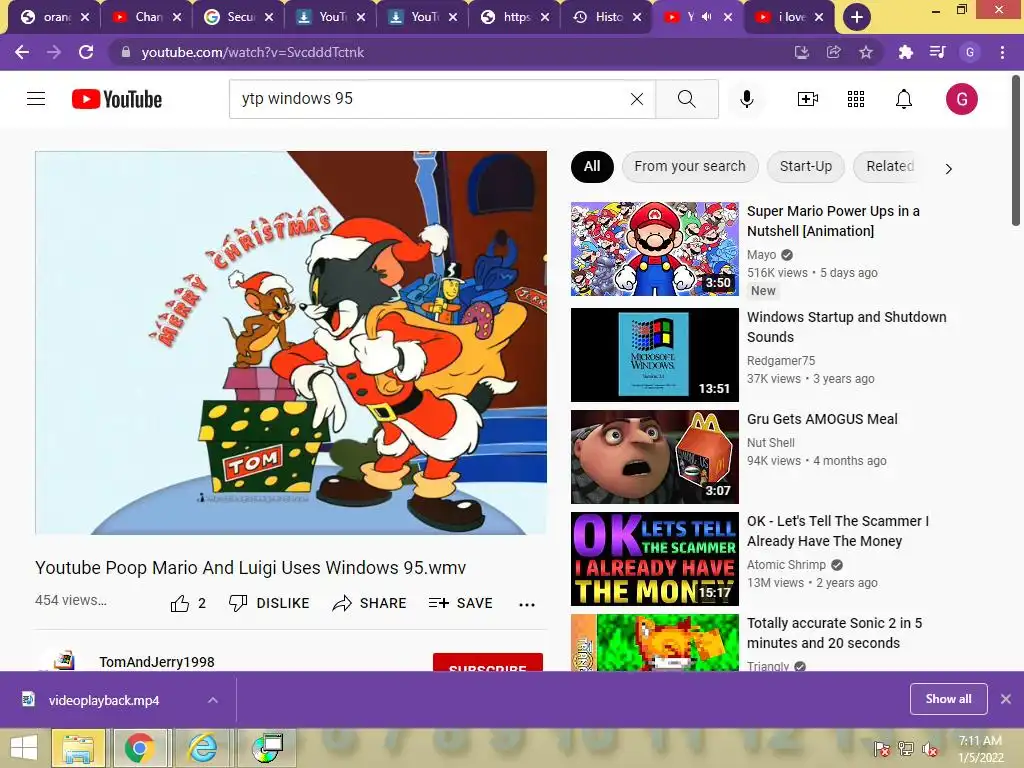Switch to the 'Secu' Google tab
Screen dimensions: 1024x768
[x=238, y=17]
